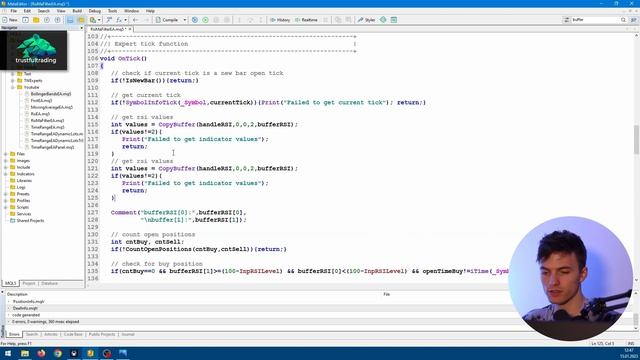This screenshot has height=360, width=640.
Task: Open the Debug menu
Action: [x=95, y=11]
